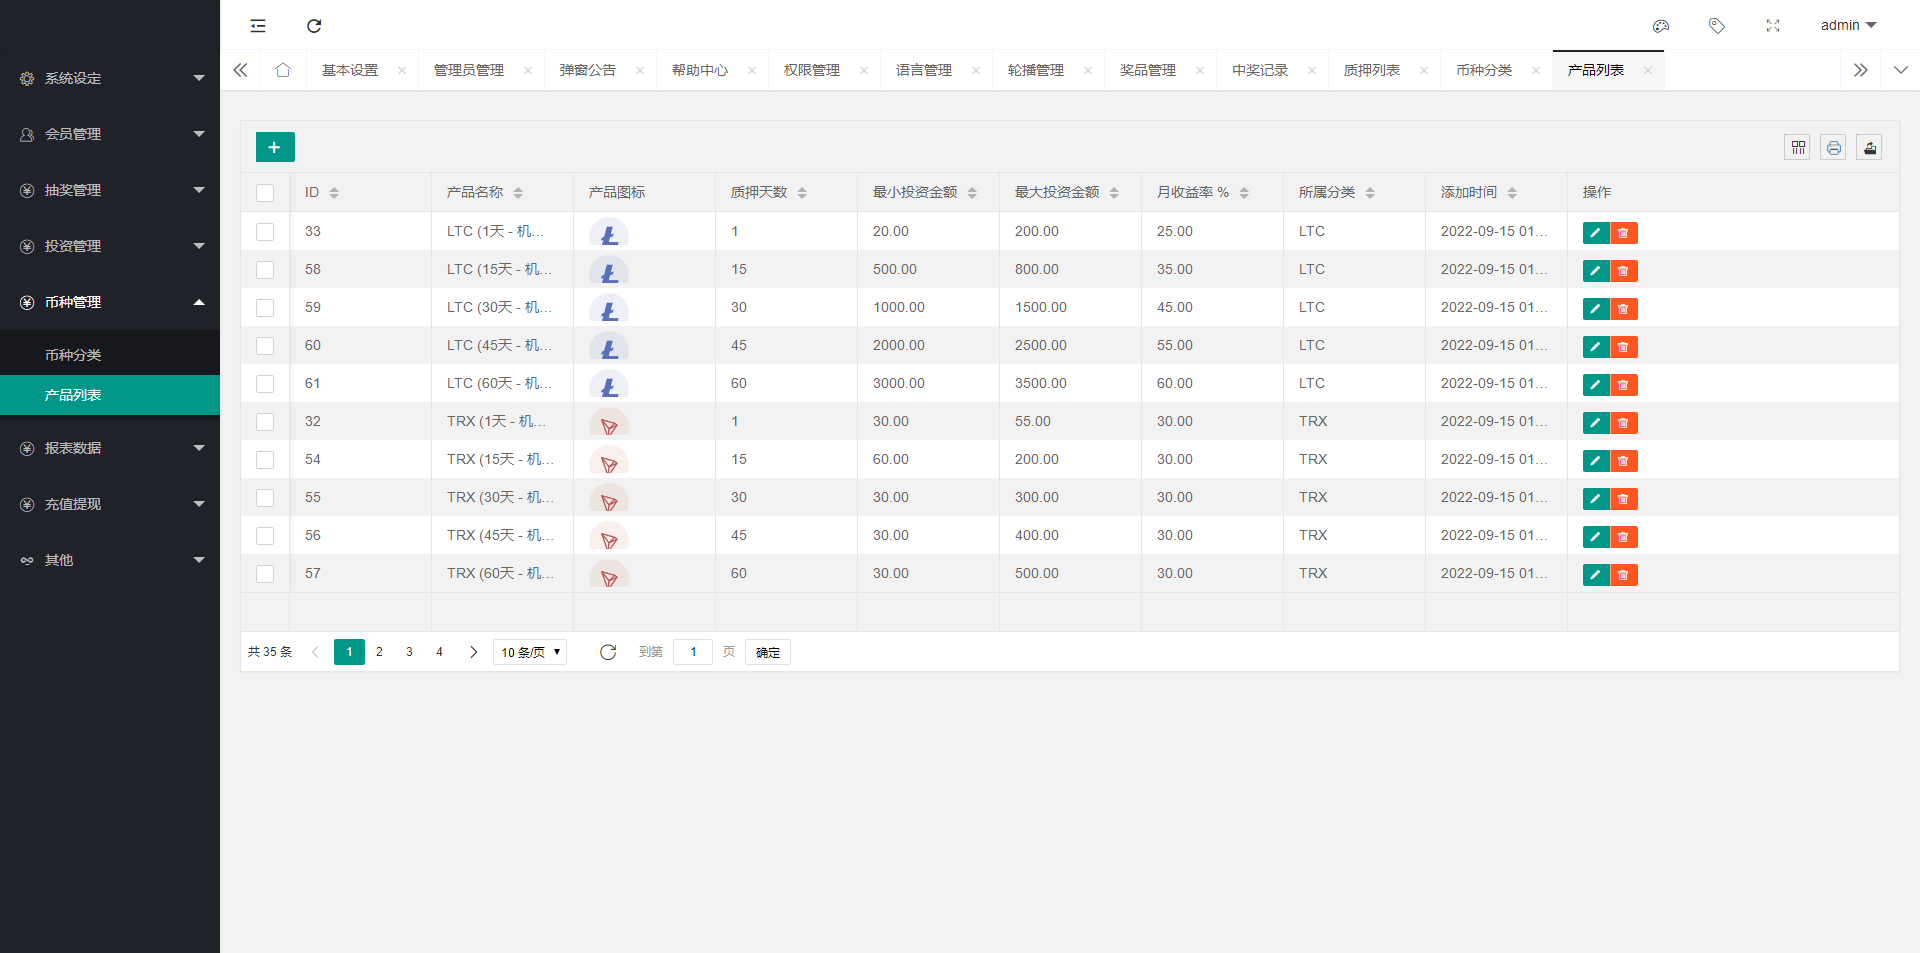Click the print icon above the table

click(1833, 147)
